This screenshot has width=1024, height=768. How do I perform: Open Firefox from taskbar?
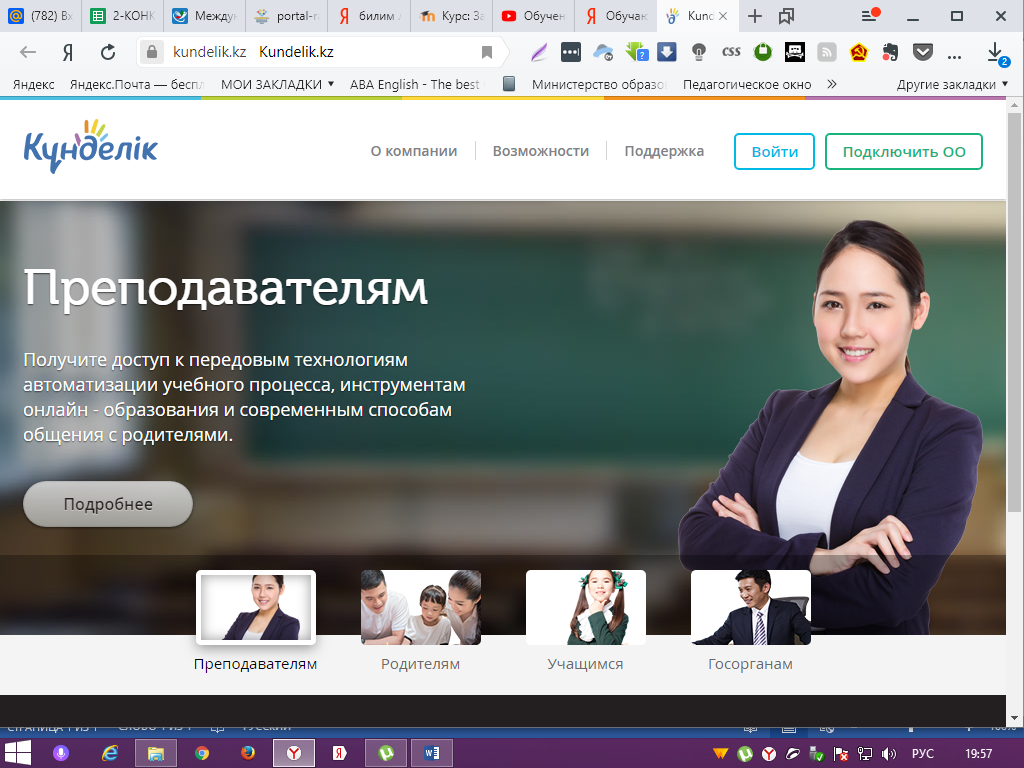(248, 753)
